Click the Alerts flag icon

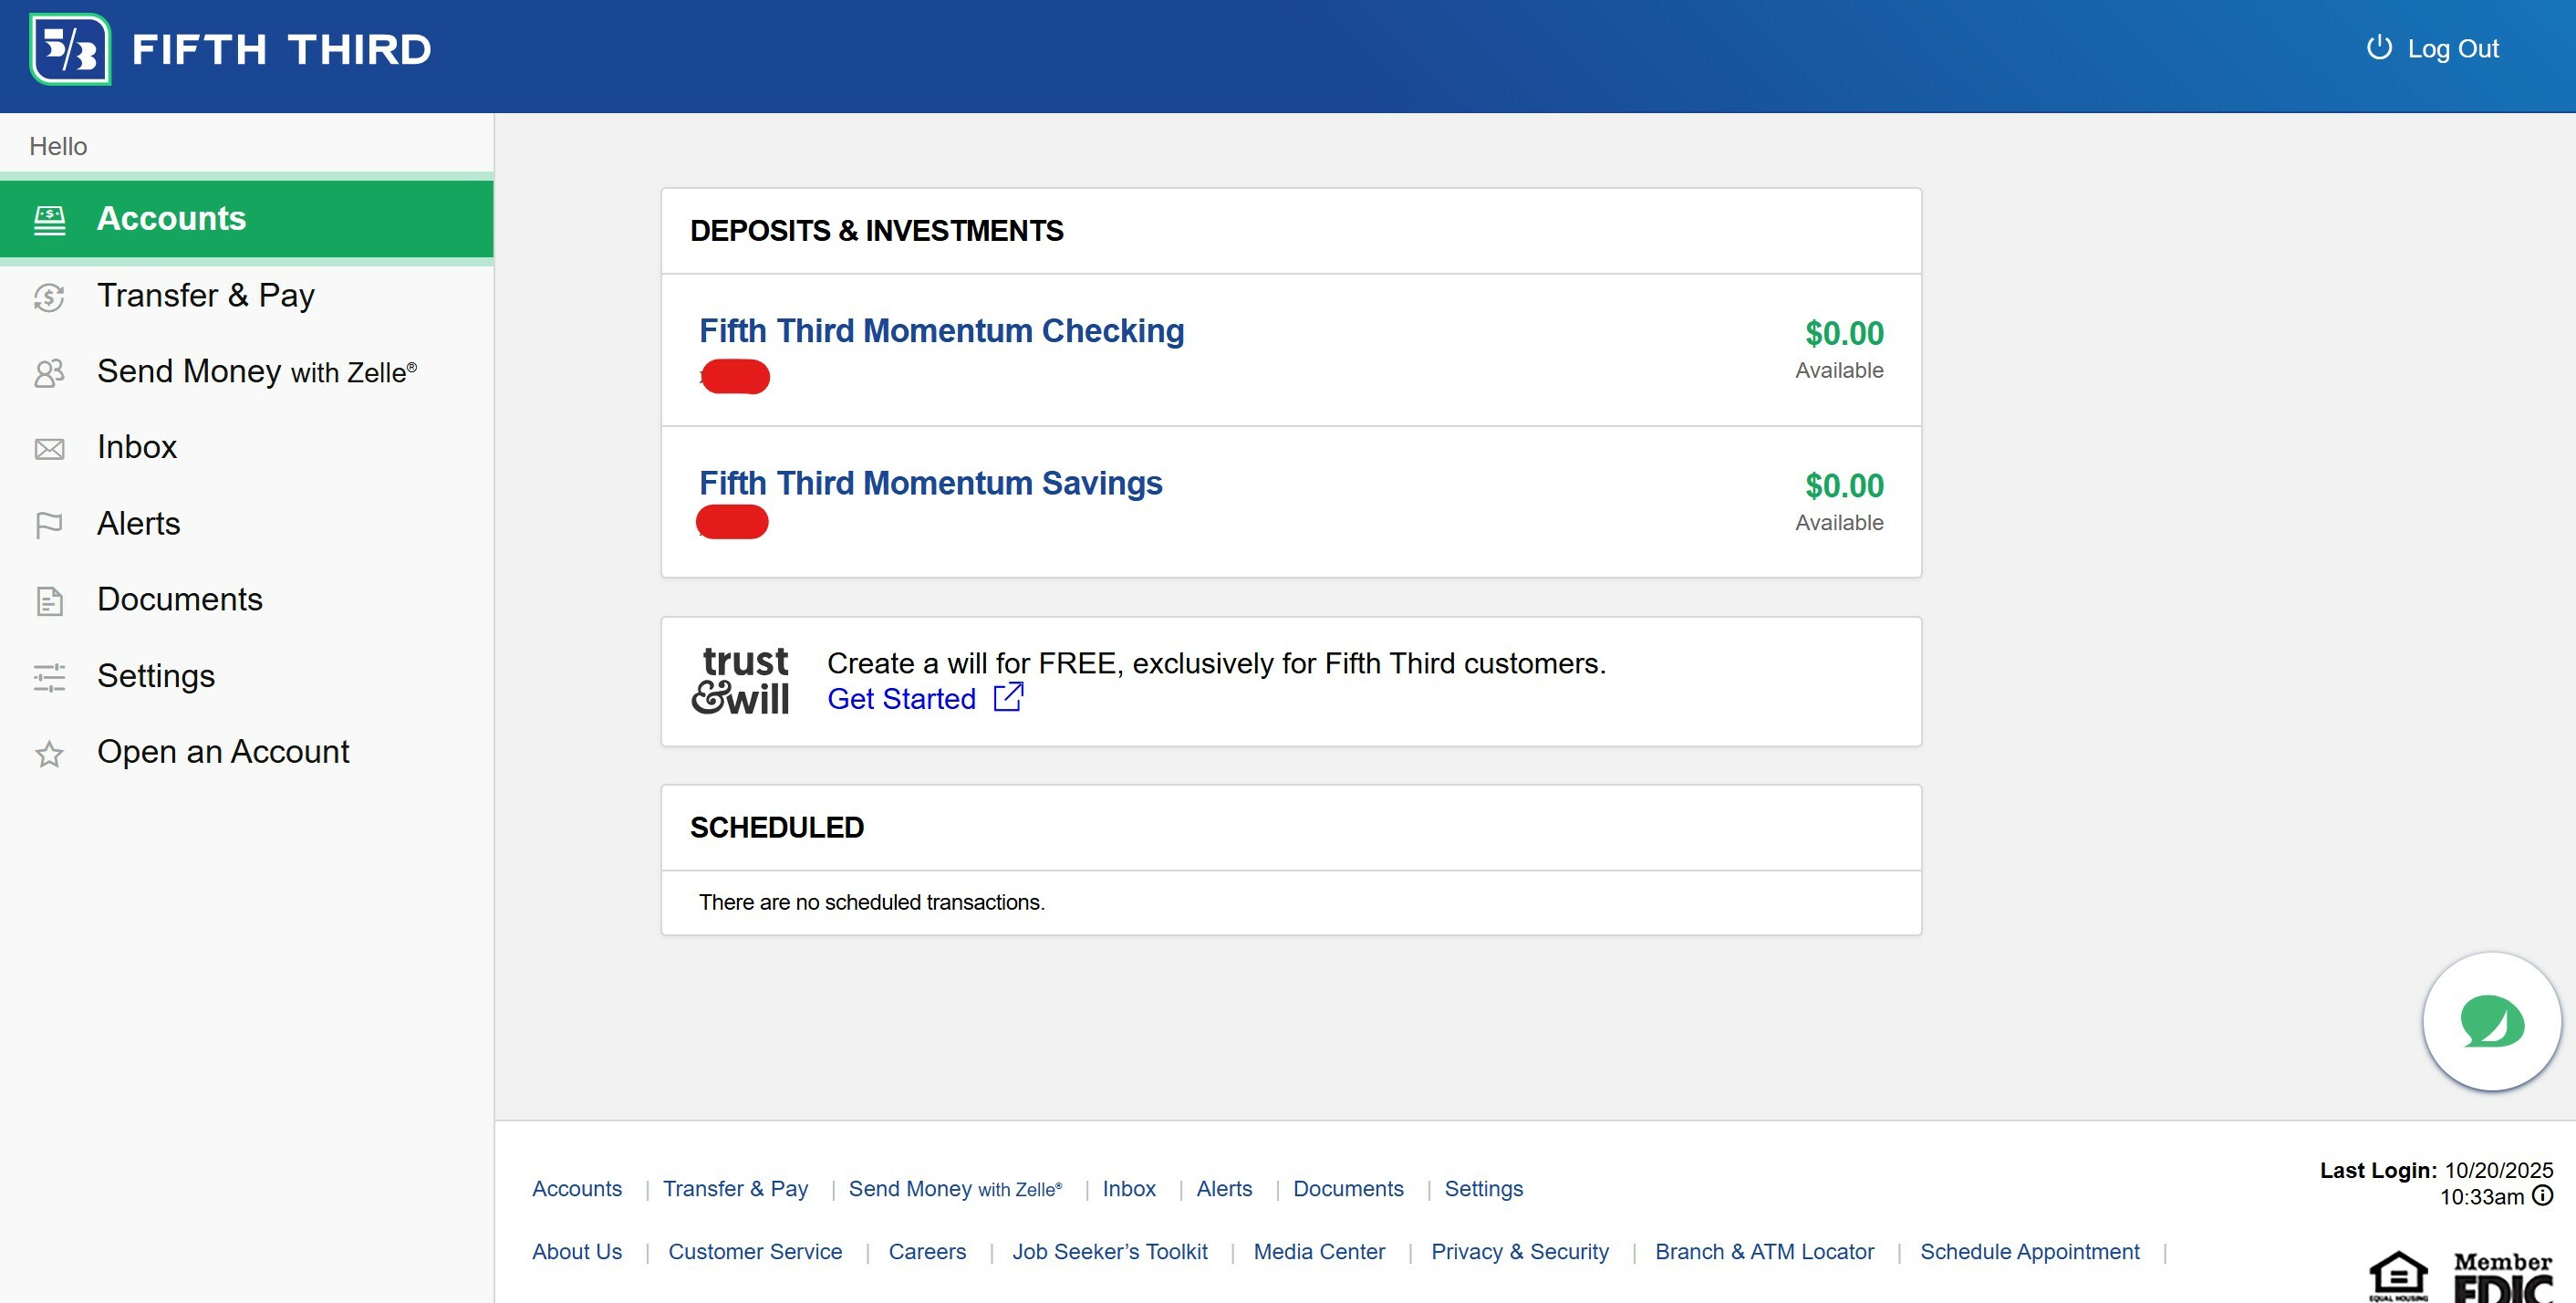pyautogui.click(x=49, y=525)
